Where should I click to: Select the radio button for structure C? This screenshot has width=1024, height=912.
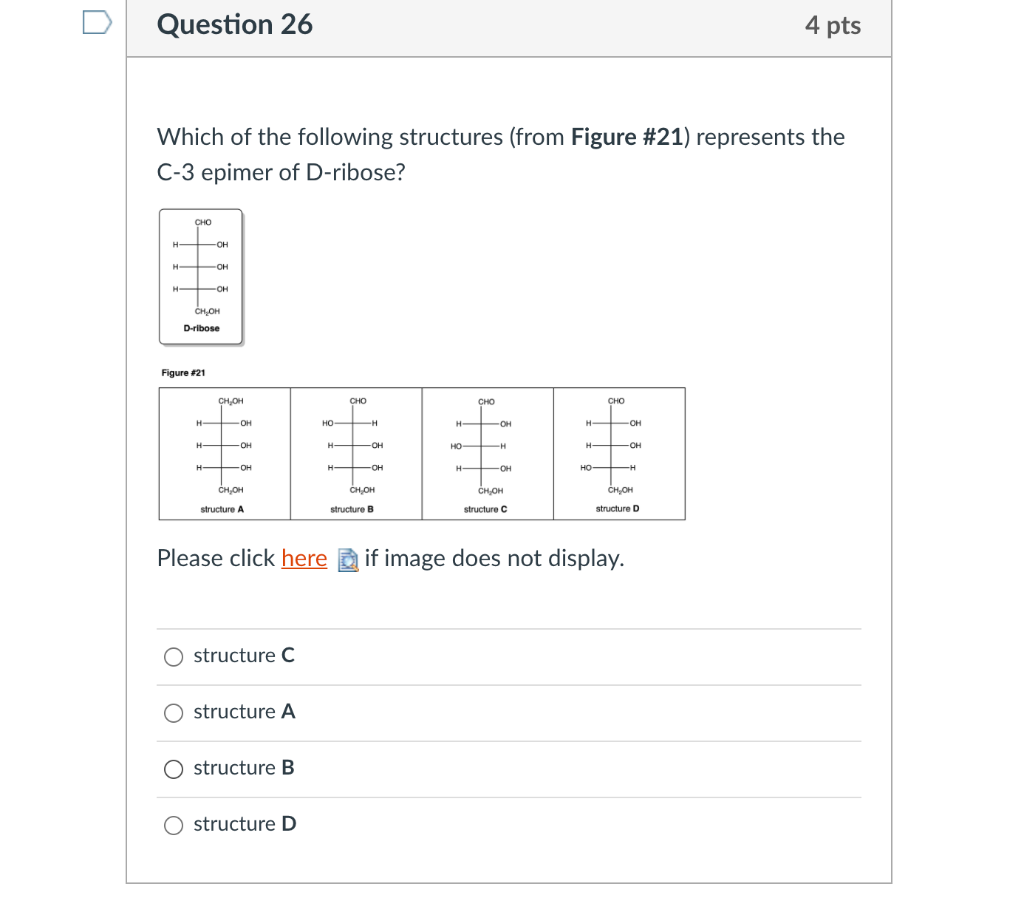click(x=173, y=656)
